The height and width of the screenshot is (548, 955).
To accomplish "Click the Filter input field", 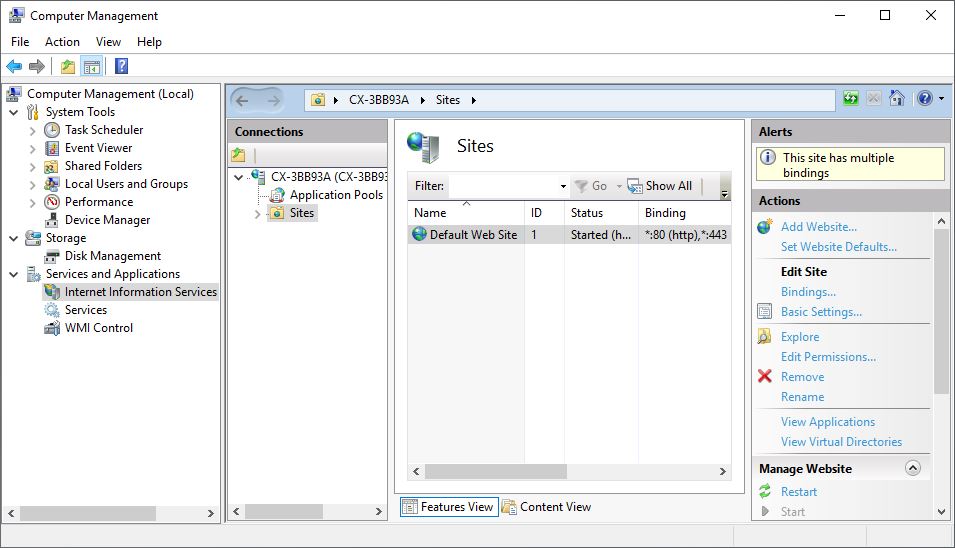I will tap(504, 186).
